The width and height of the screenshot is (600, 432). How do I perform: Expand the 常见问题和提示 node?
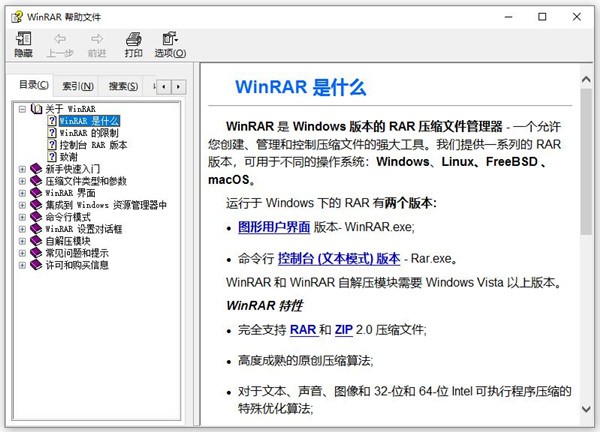[22, 253]
